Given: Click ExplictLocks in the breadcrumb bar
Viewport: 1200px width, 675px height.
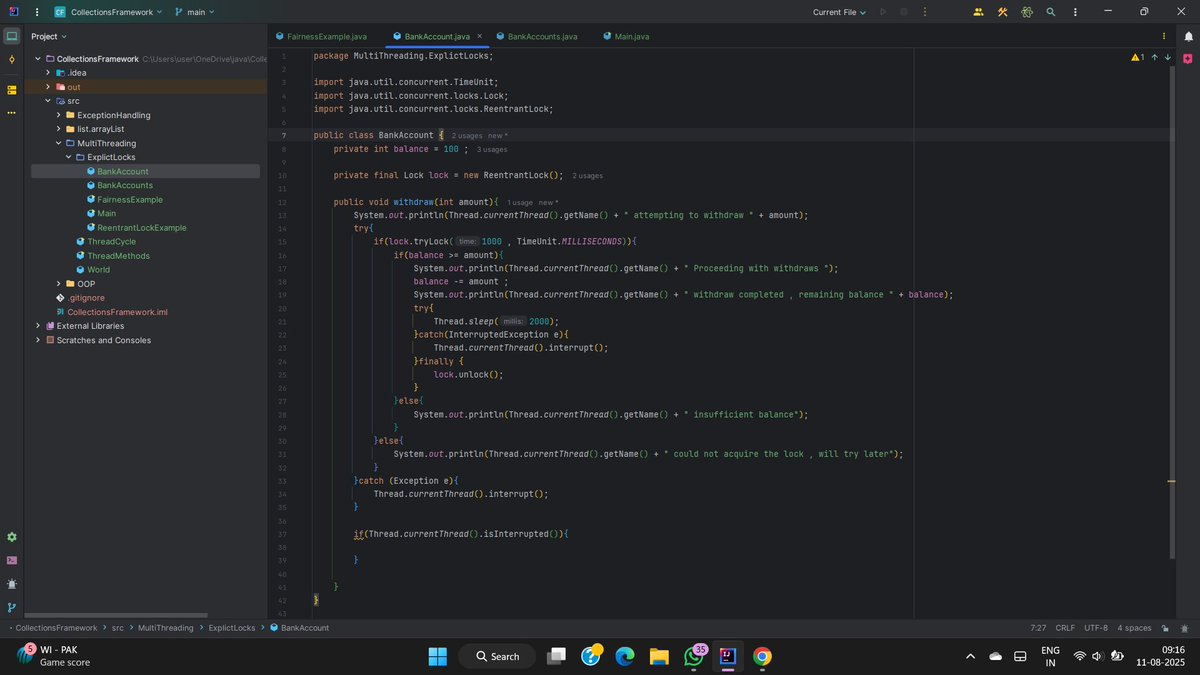Looking at the screenshot, I should [x=232, y=628].
